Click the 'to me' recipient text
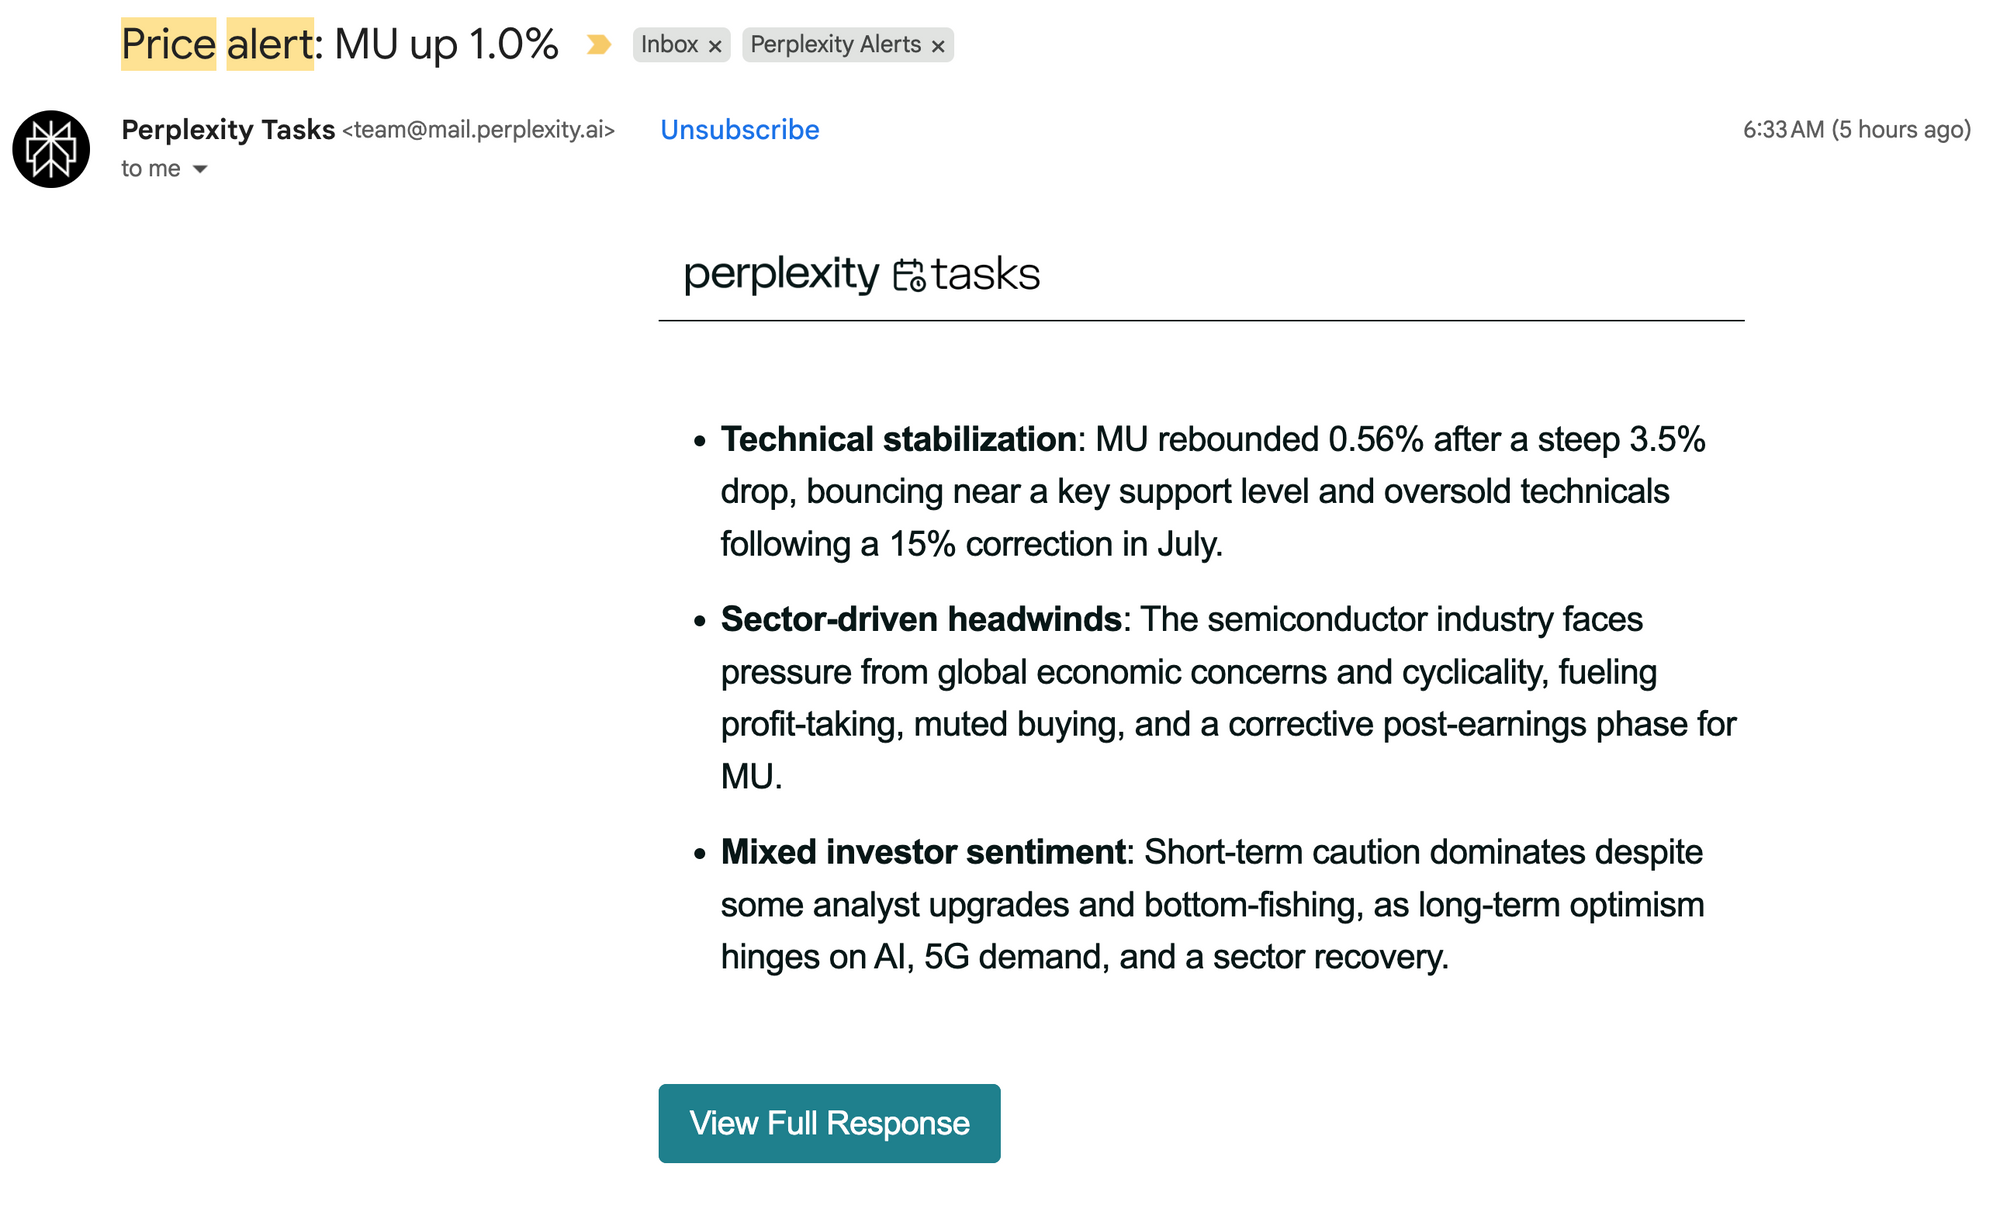This screenshot has height=1220, width=2000. pos(151,169)
